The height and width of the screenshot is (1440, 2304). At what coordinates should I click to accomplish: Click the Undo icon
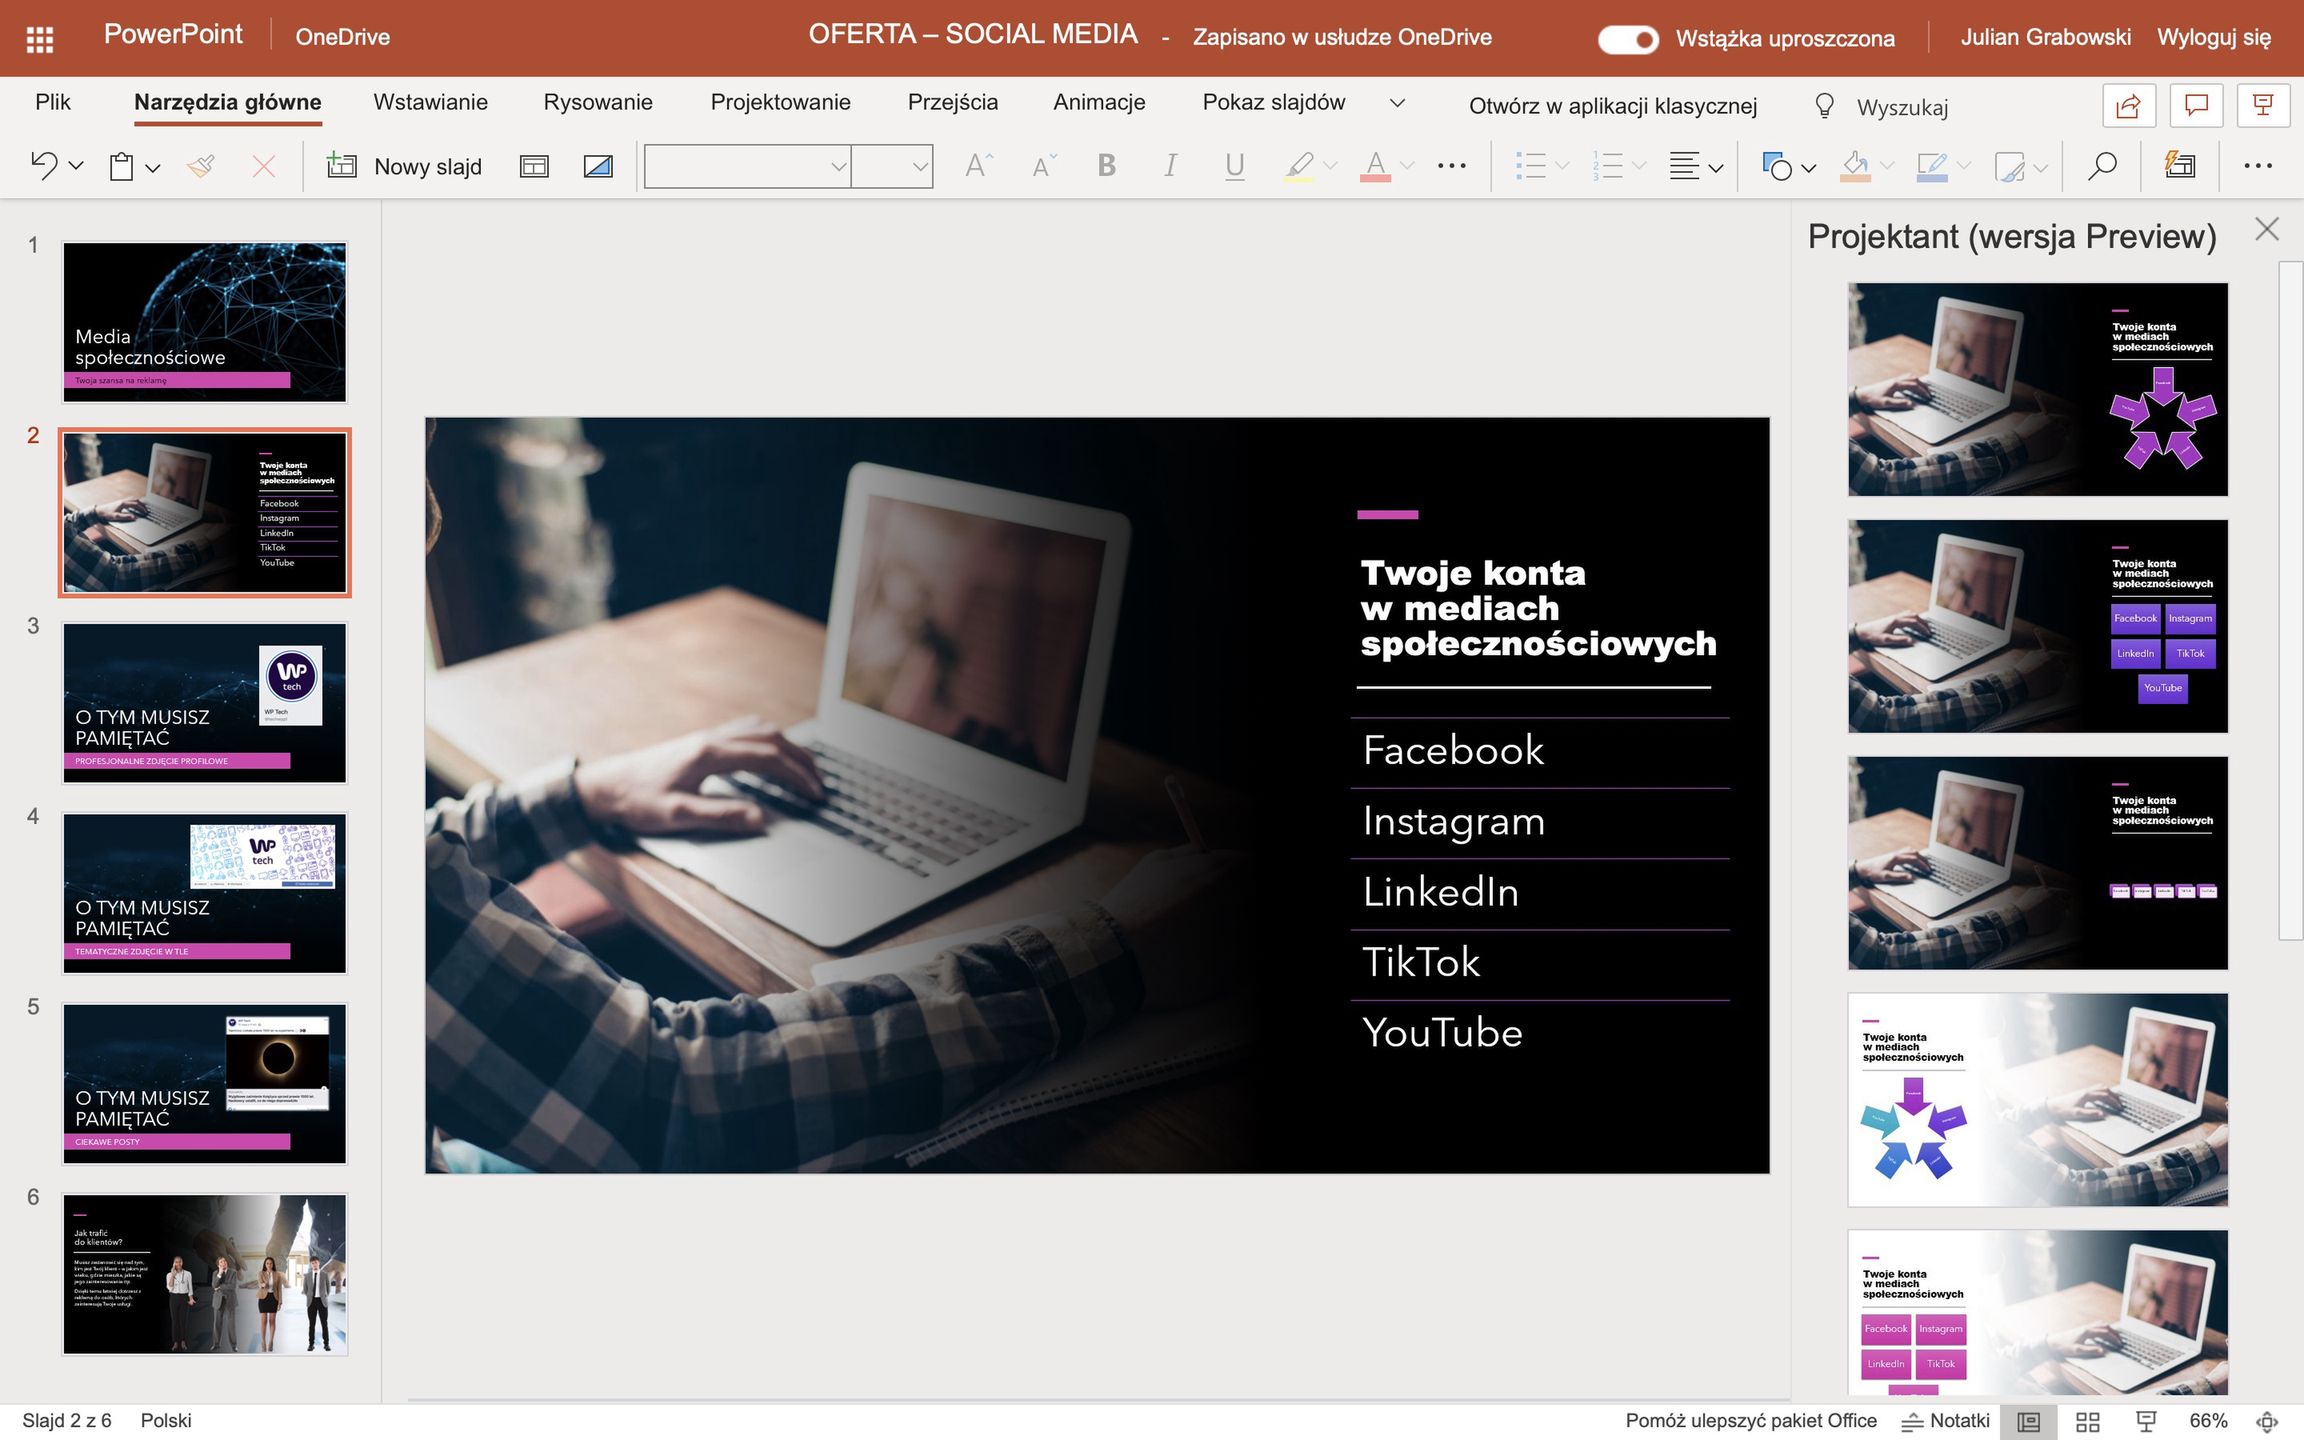click(x=44, y=165)
